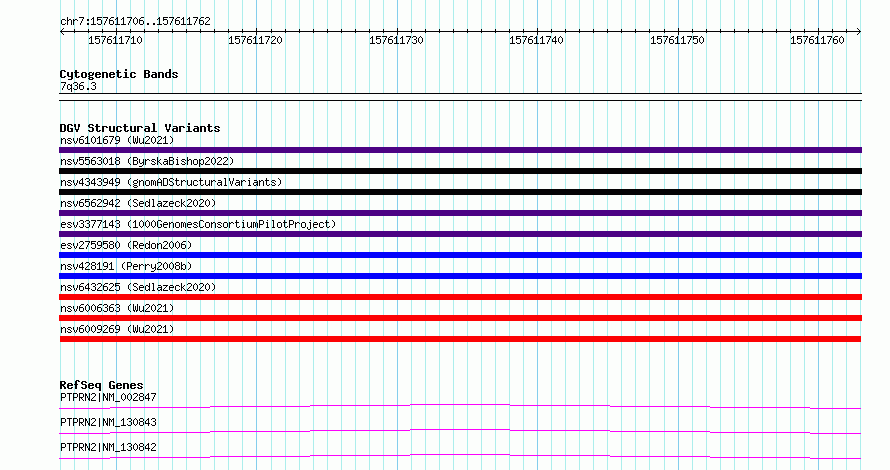
Task: Click the black bar under nsv5563018
Action: (x=460, y=171)
